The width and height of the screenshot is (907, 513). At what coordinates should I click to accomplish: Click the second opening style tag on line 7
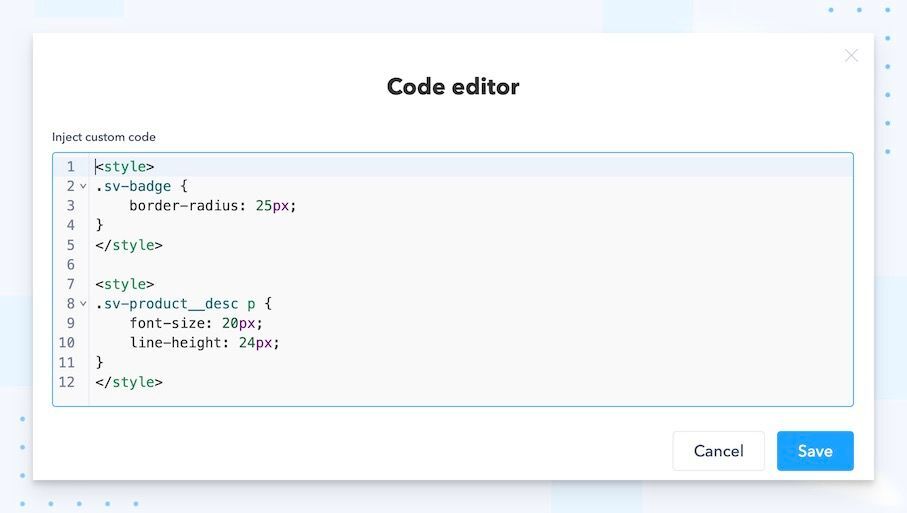click(x=125, y=285)
